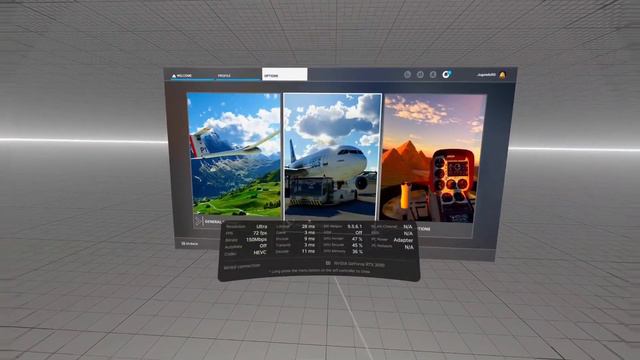The height and width of the screenshot is (360, 640).
Task: Click the "28 ms" latency value
Action: coord(308,226)
